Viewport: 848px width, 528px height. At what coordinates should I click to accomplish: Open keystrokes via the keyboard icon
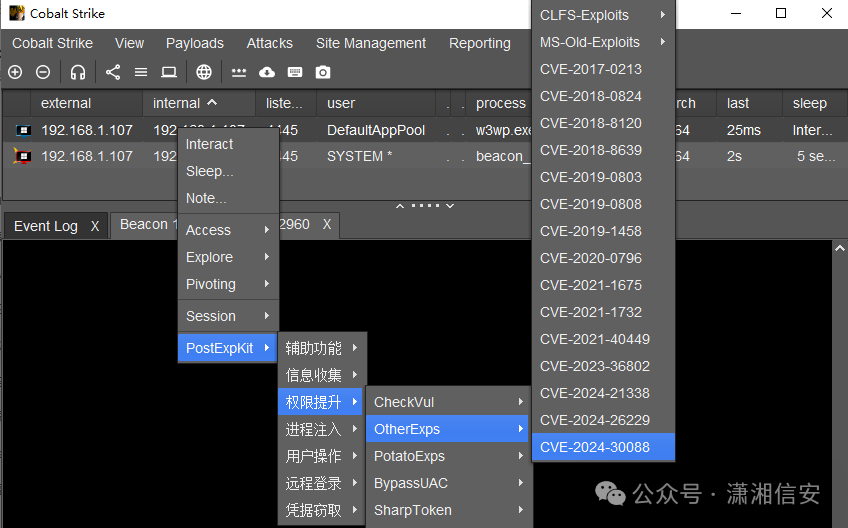click(295, 72)
